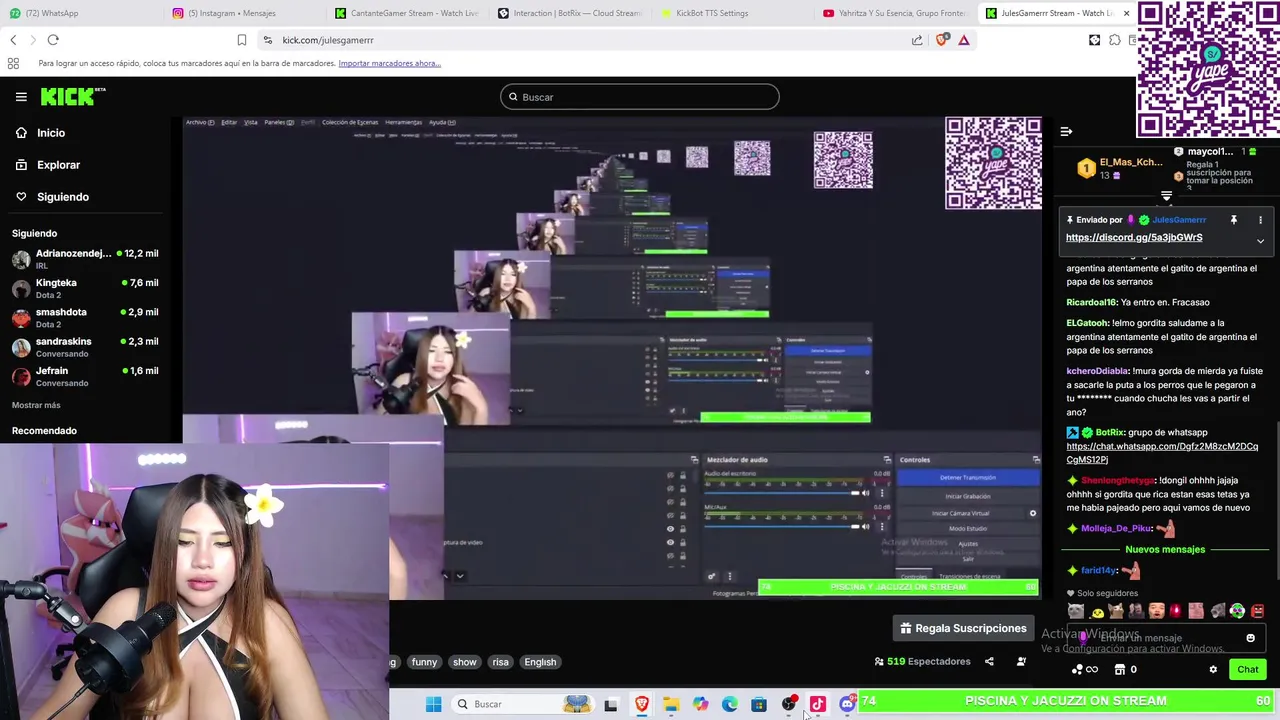Toggle the lock on the video capture source row

tap(682, 542)
